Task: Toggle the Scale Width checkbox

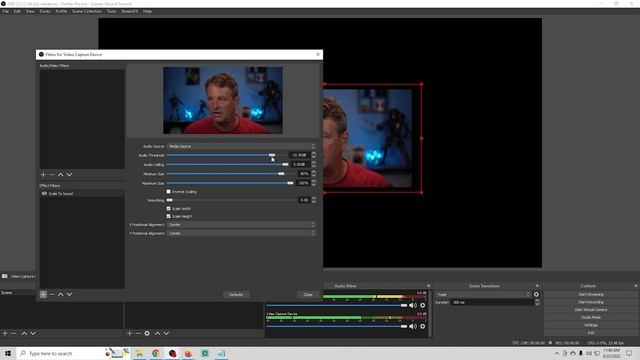Action: 169,209
